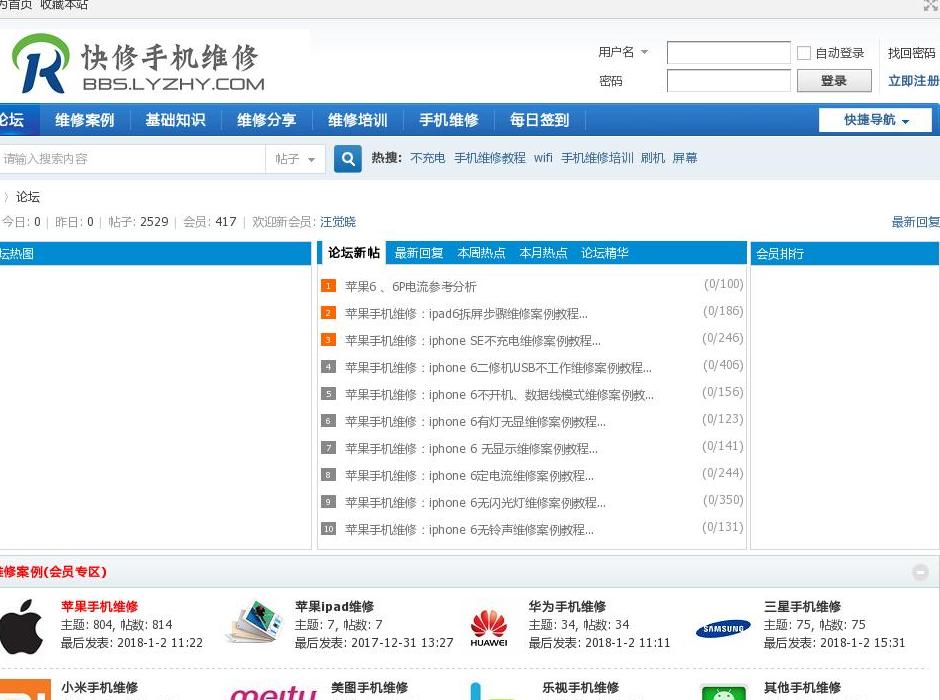This screenshot has height=700, width=940.
Task: Expand the 用户名 login type dropdown
Action: coord(623,52)
